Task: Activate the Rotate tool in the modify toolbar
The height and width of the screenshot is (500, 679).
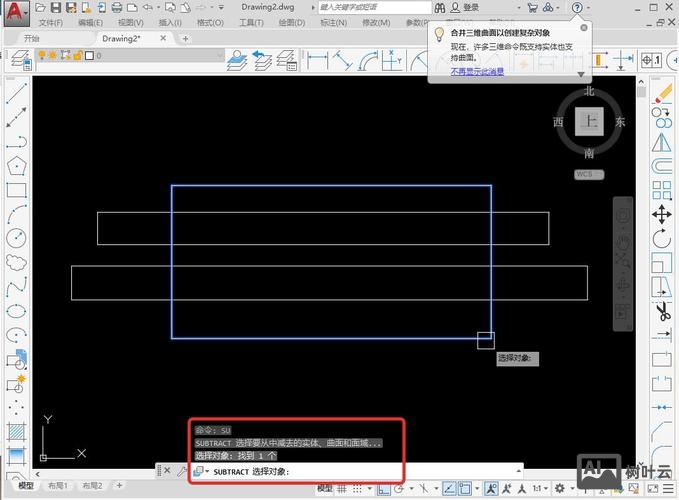Action: 662,239
